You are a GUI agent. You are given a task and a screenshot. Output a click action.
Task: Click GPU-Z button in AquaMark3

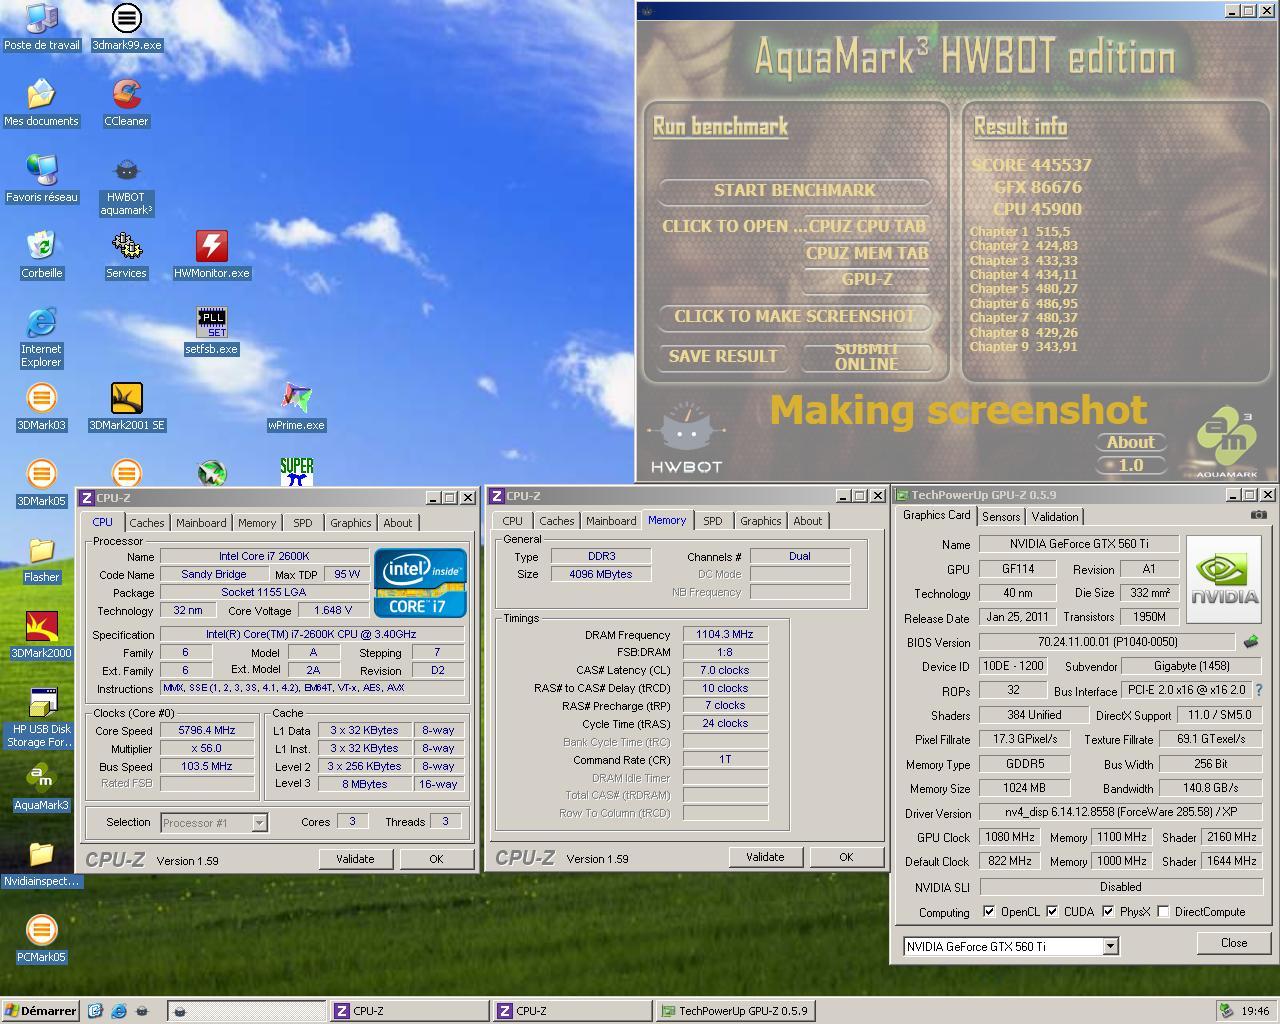867,279
